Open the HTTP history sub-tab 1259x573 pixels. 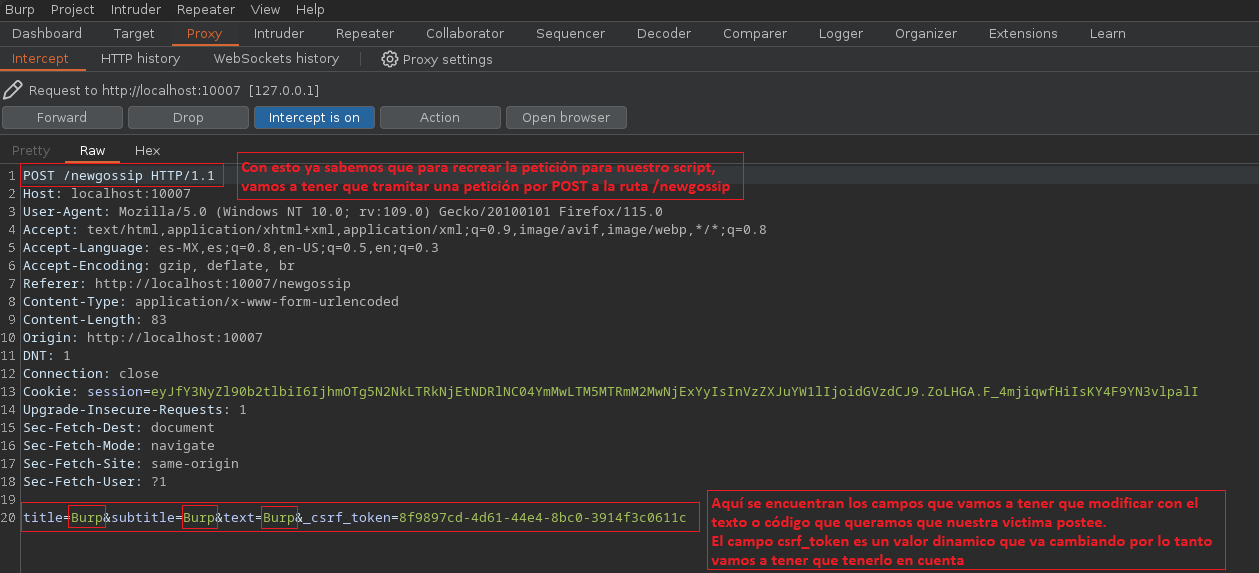[140, 59]
